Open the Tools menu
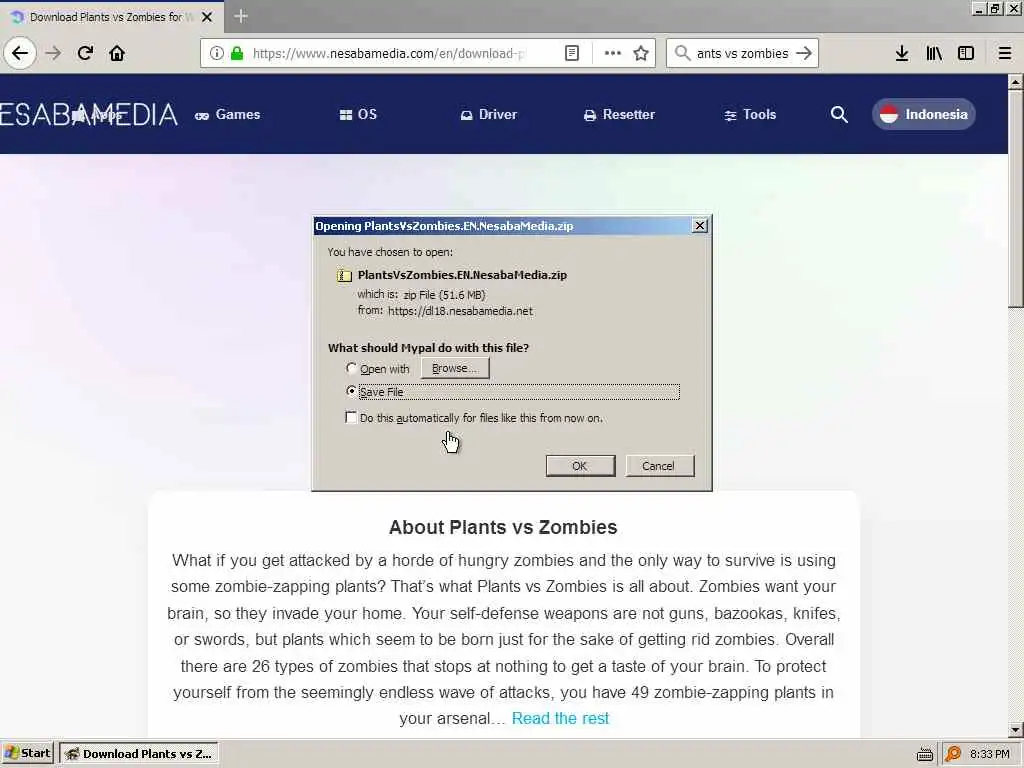This screenshot has height=768, width=1024. [750, 114]
